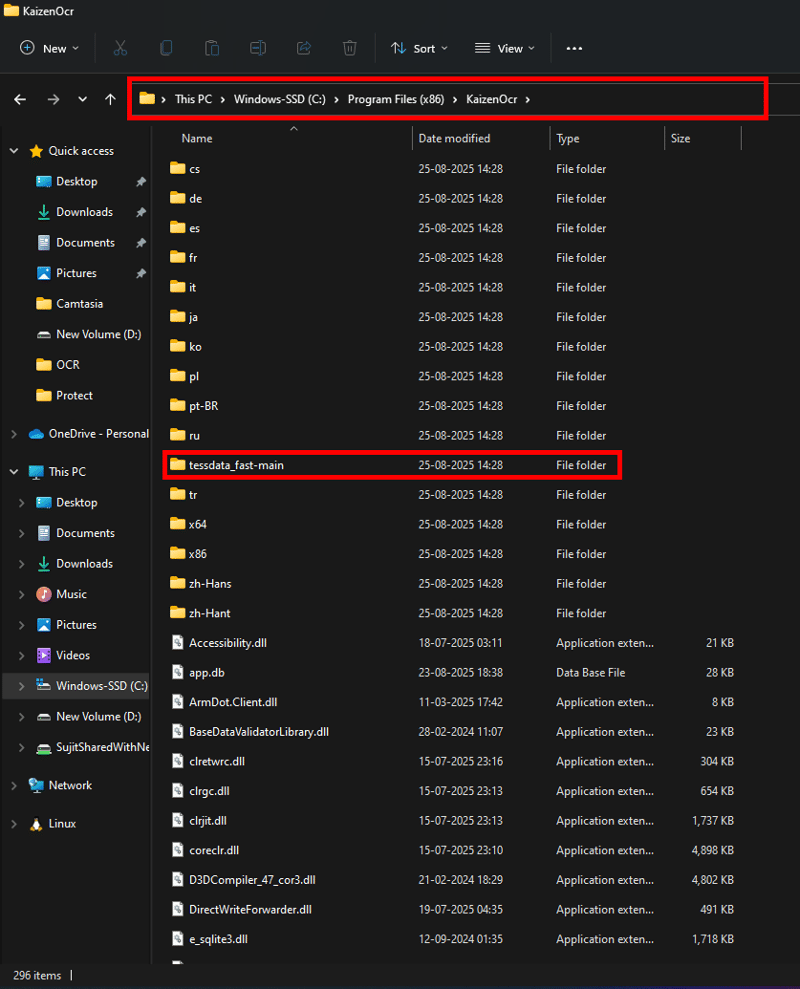Click the Paste clipboard icon
This screenshot has width=800, height=989.
click(x=212, y=48)
